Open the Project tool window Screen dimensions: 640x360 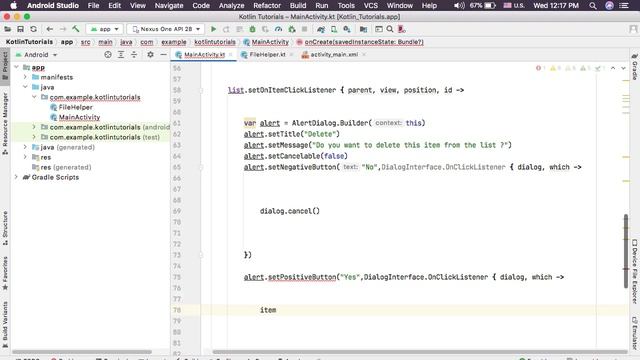pos(5,66)
